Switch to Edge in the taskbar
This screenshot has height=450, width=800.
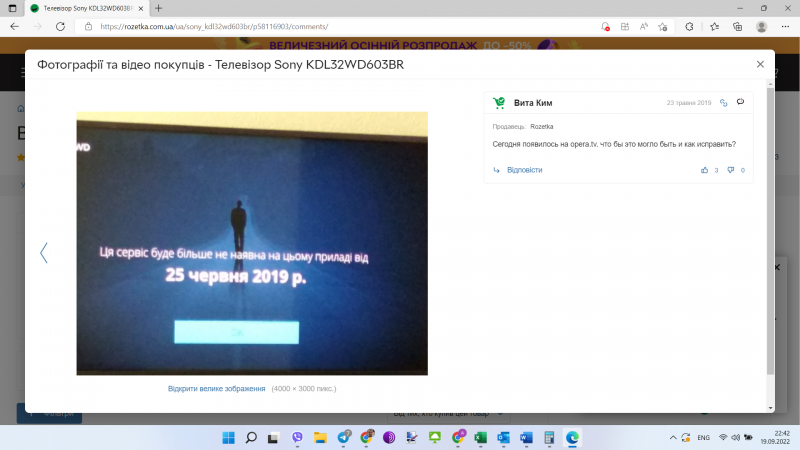click(x=572, y=438)
